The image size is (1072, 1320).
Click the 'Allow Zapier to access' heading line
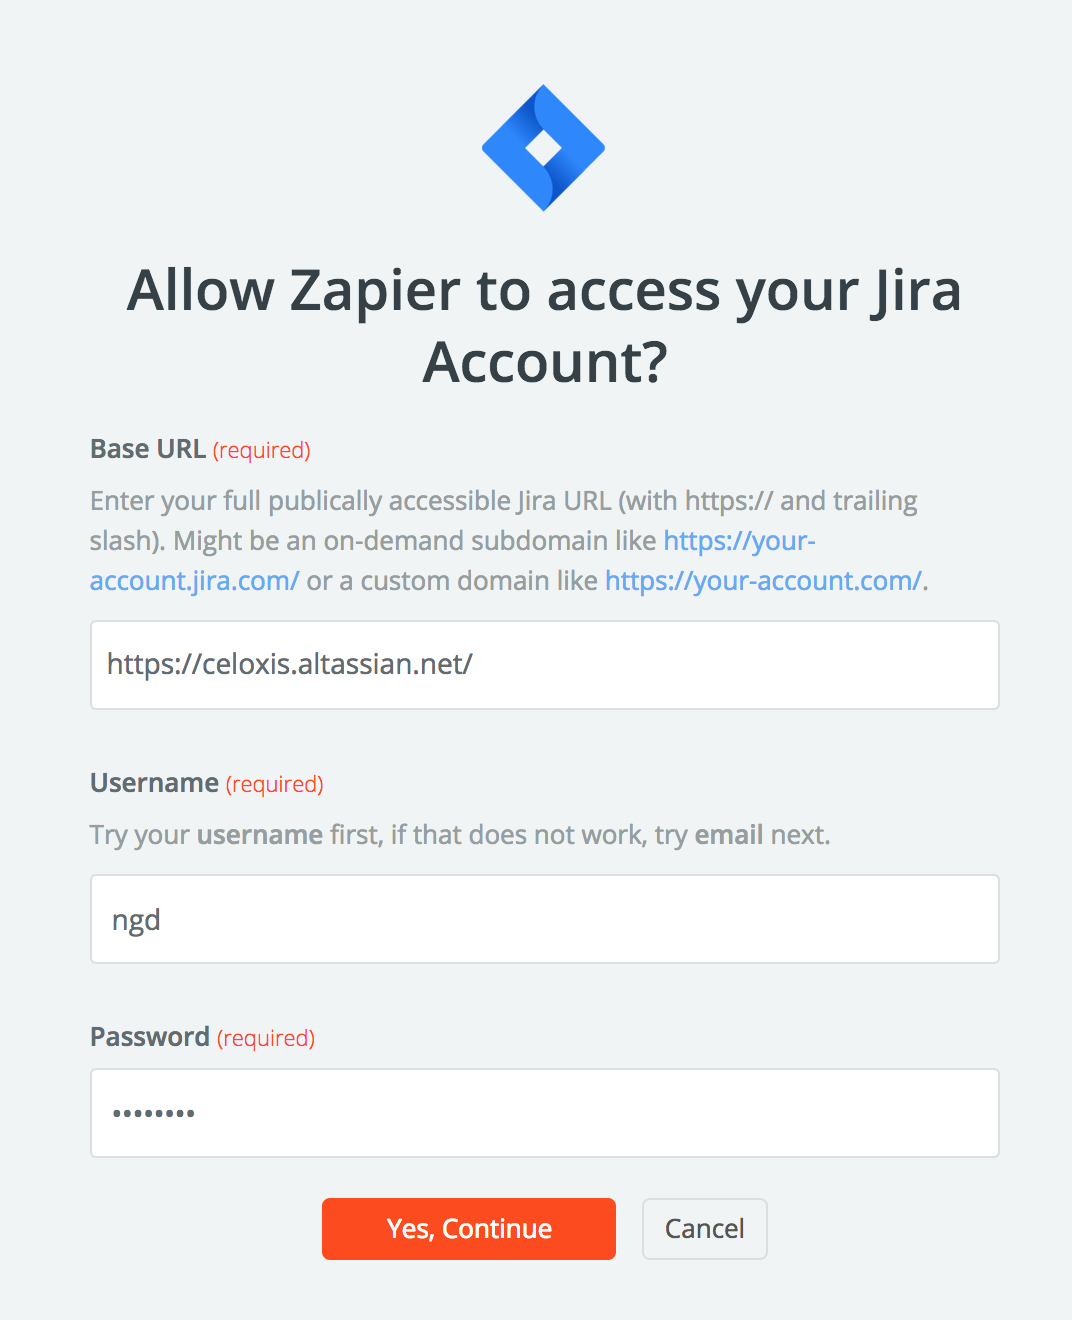click(543, 291)
